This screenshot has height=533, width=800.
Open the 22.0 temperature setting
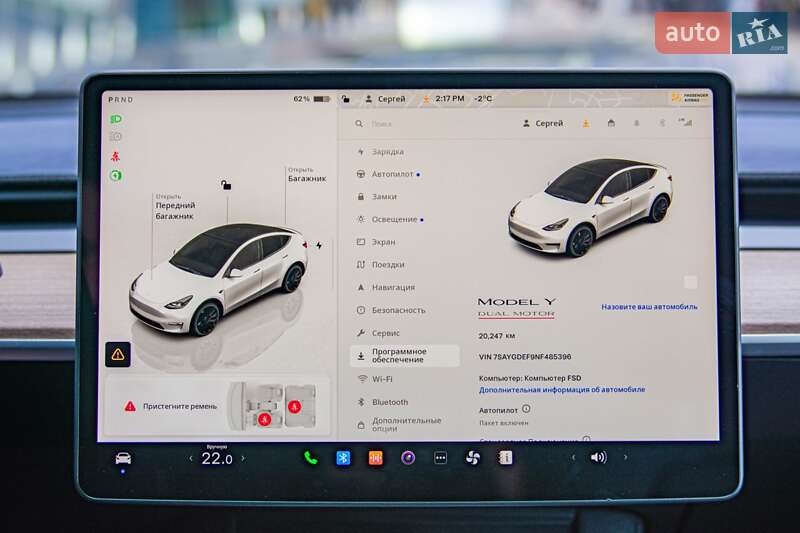[217, 459]
